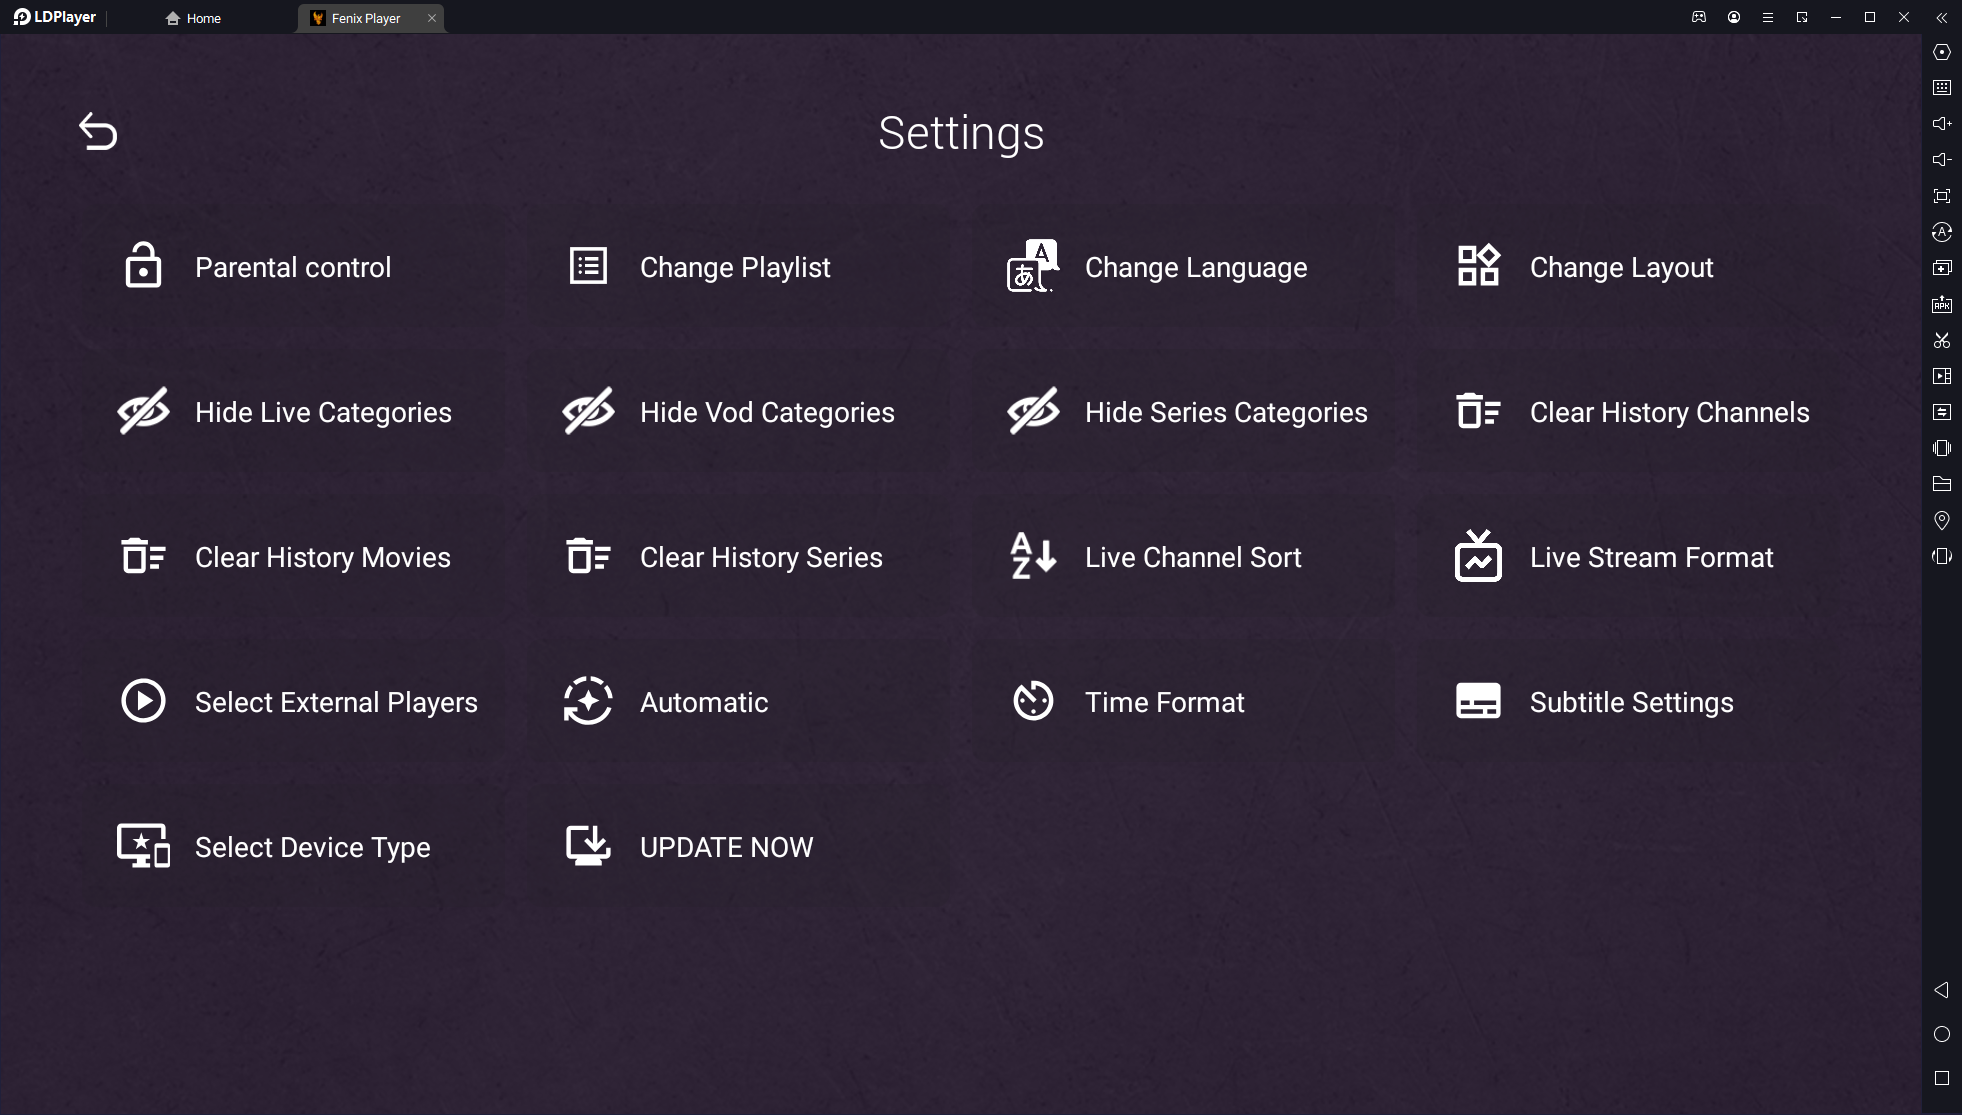Click the Select External Players play icon
1962x1115 pixels.
pos(143,701)
